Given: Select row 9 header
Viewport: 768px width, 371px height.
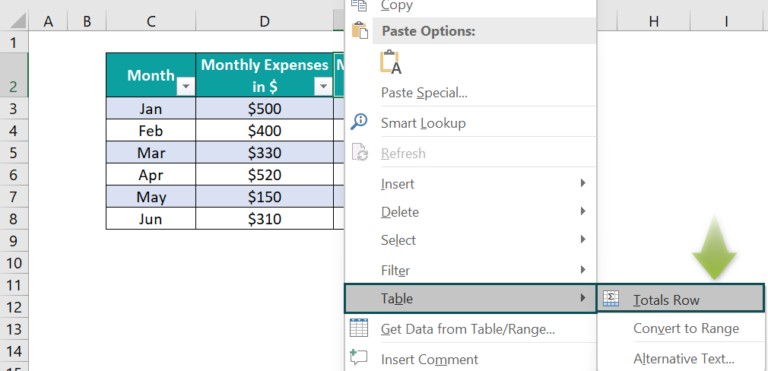Looking at the screenshot, I should [14, 240].
